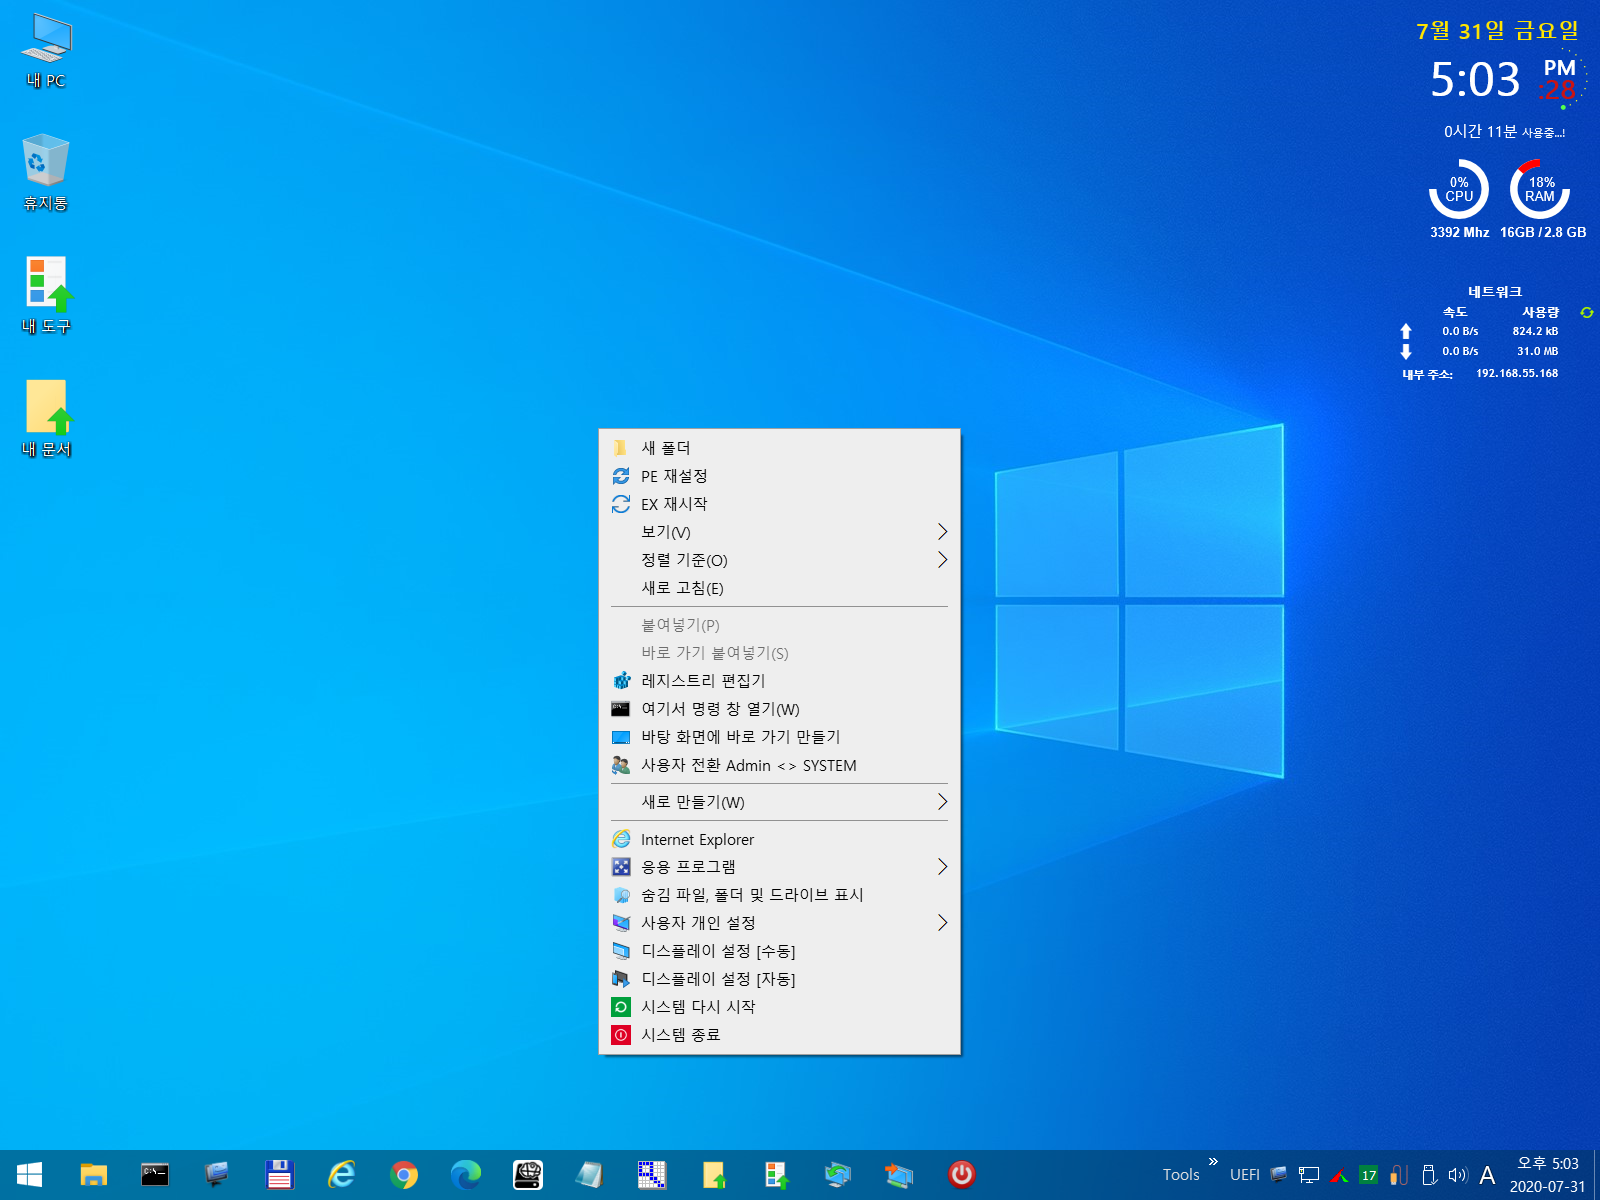This screenshot has height=1200, width=1600.
Task: Click the 192.168.55.168 internal address text
Action: [x=1517, y=374]
